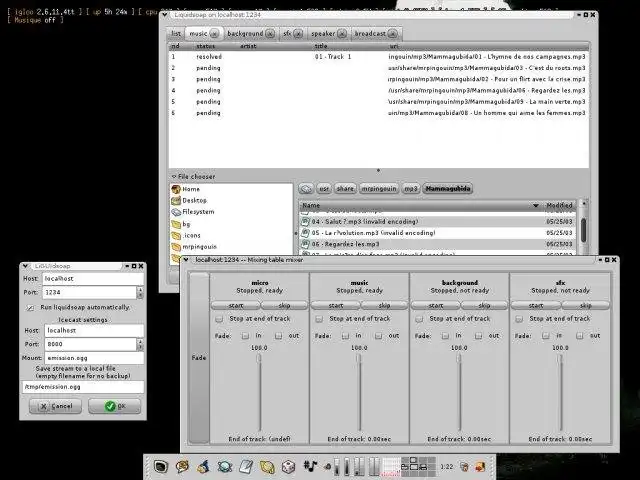The width and height of the screenshot is (640, 480).
Task: Skip the track on the sfx channel
Action: point(585,305)
